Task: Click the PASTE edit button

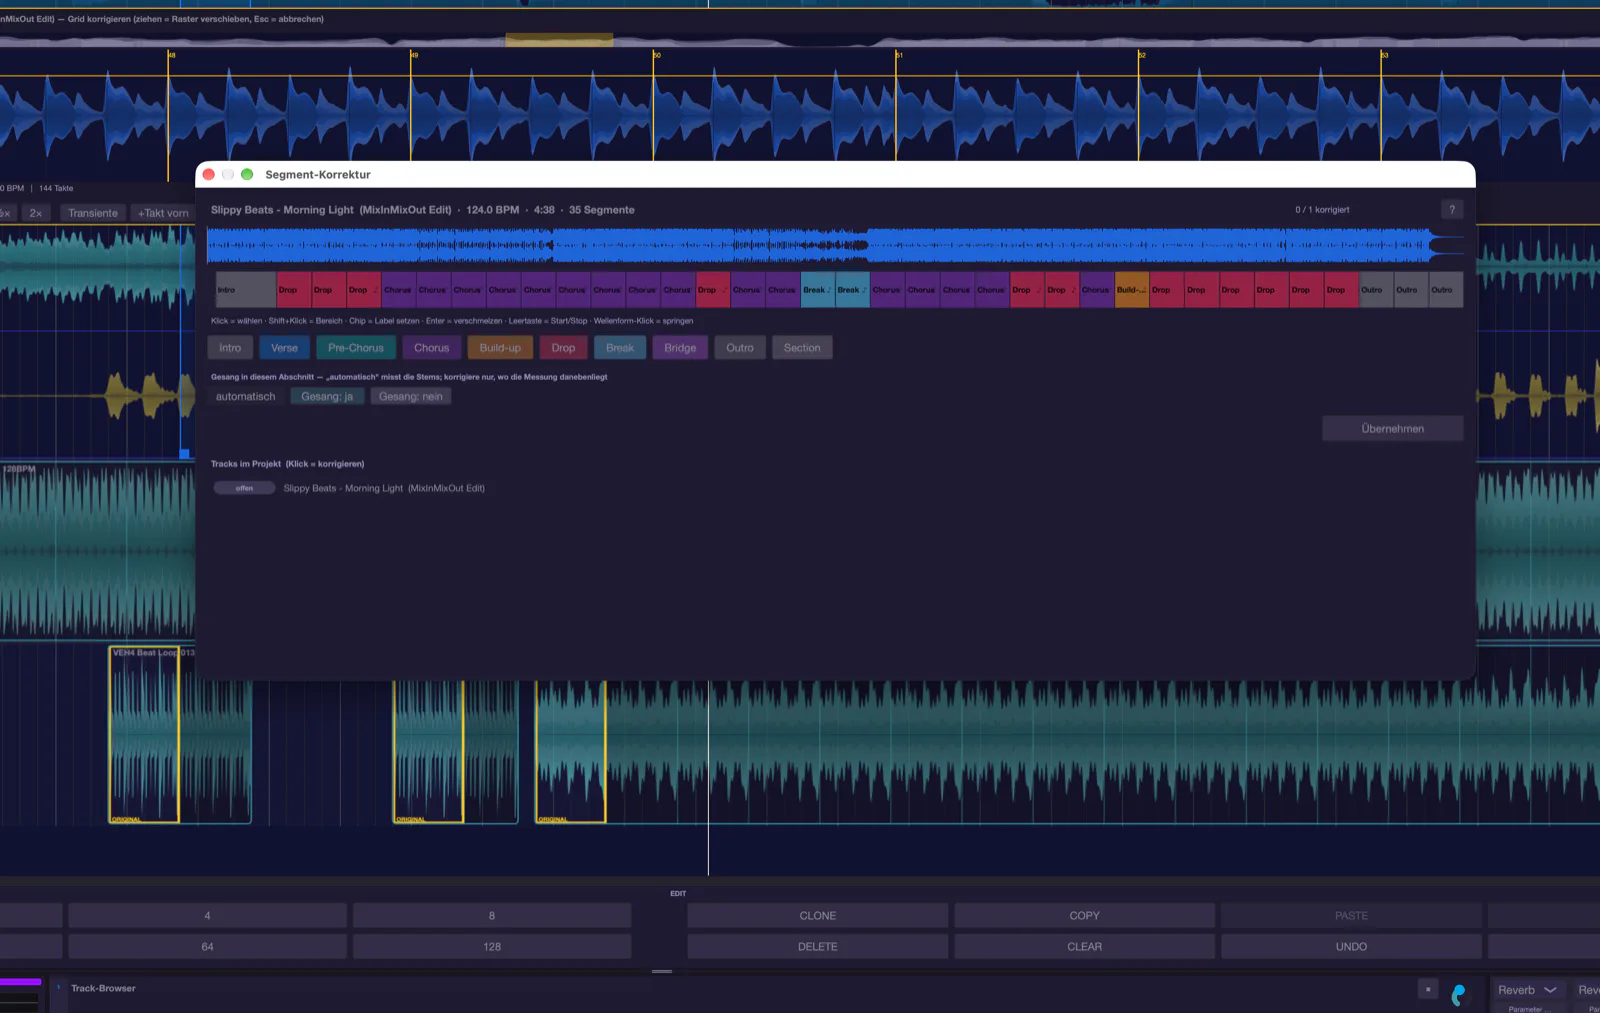Action: point(1351,915)
